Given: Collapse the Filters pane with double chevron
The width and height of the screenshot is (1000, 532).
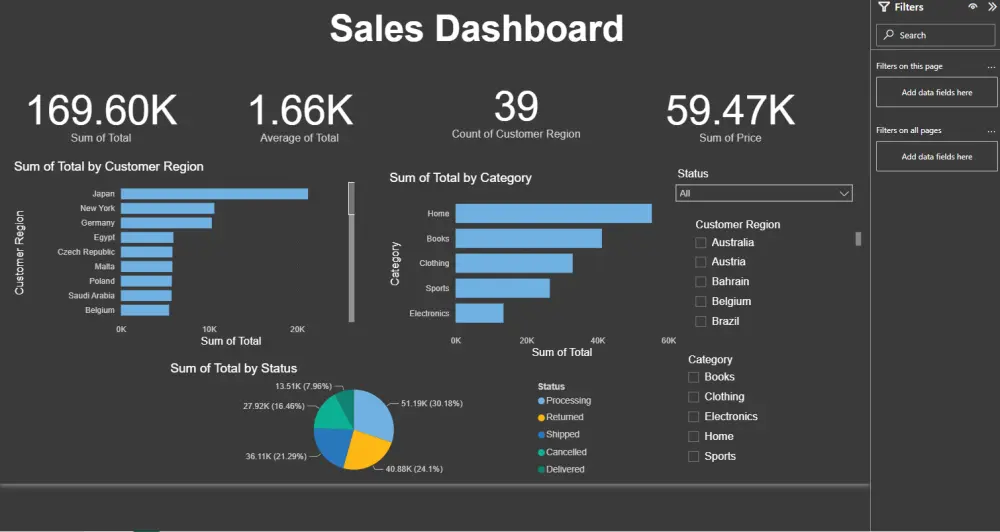Looking at the screenshot, I should [x=992, y=6].
